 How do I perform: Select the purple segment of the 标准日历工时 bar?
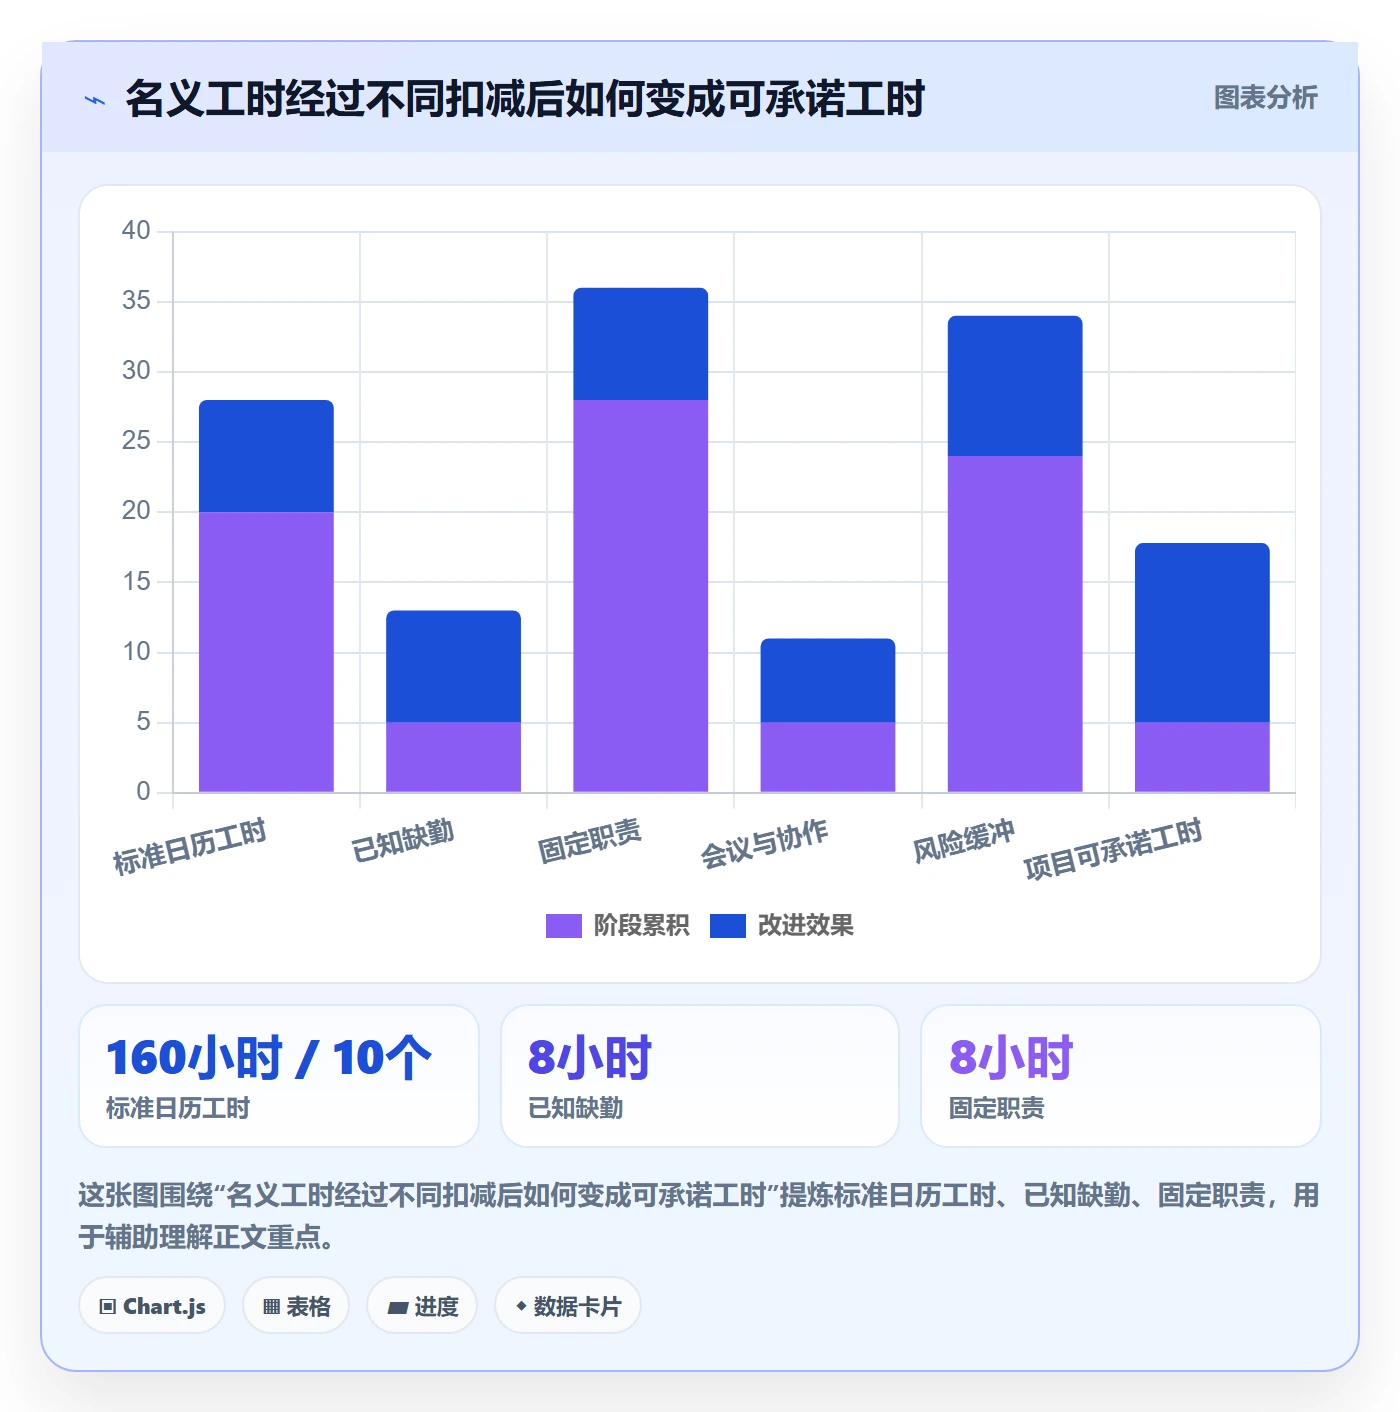pyautogui.click(x=266, y=652)
